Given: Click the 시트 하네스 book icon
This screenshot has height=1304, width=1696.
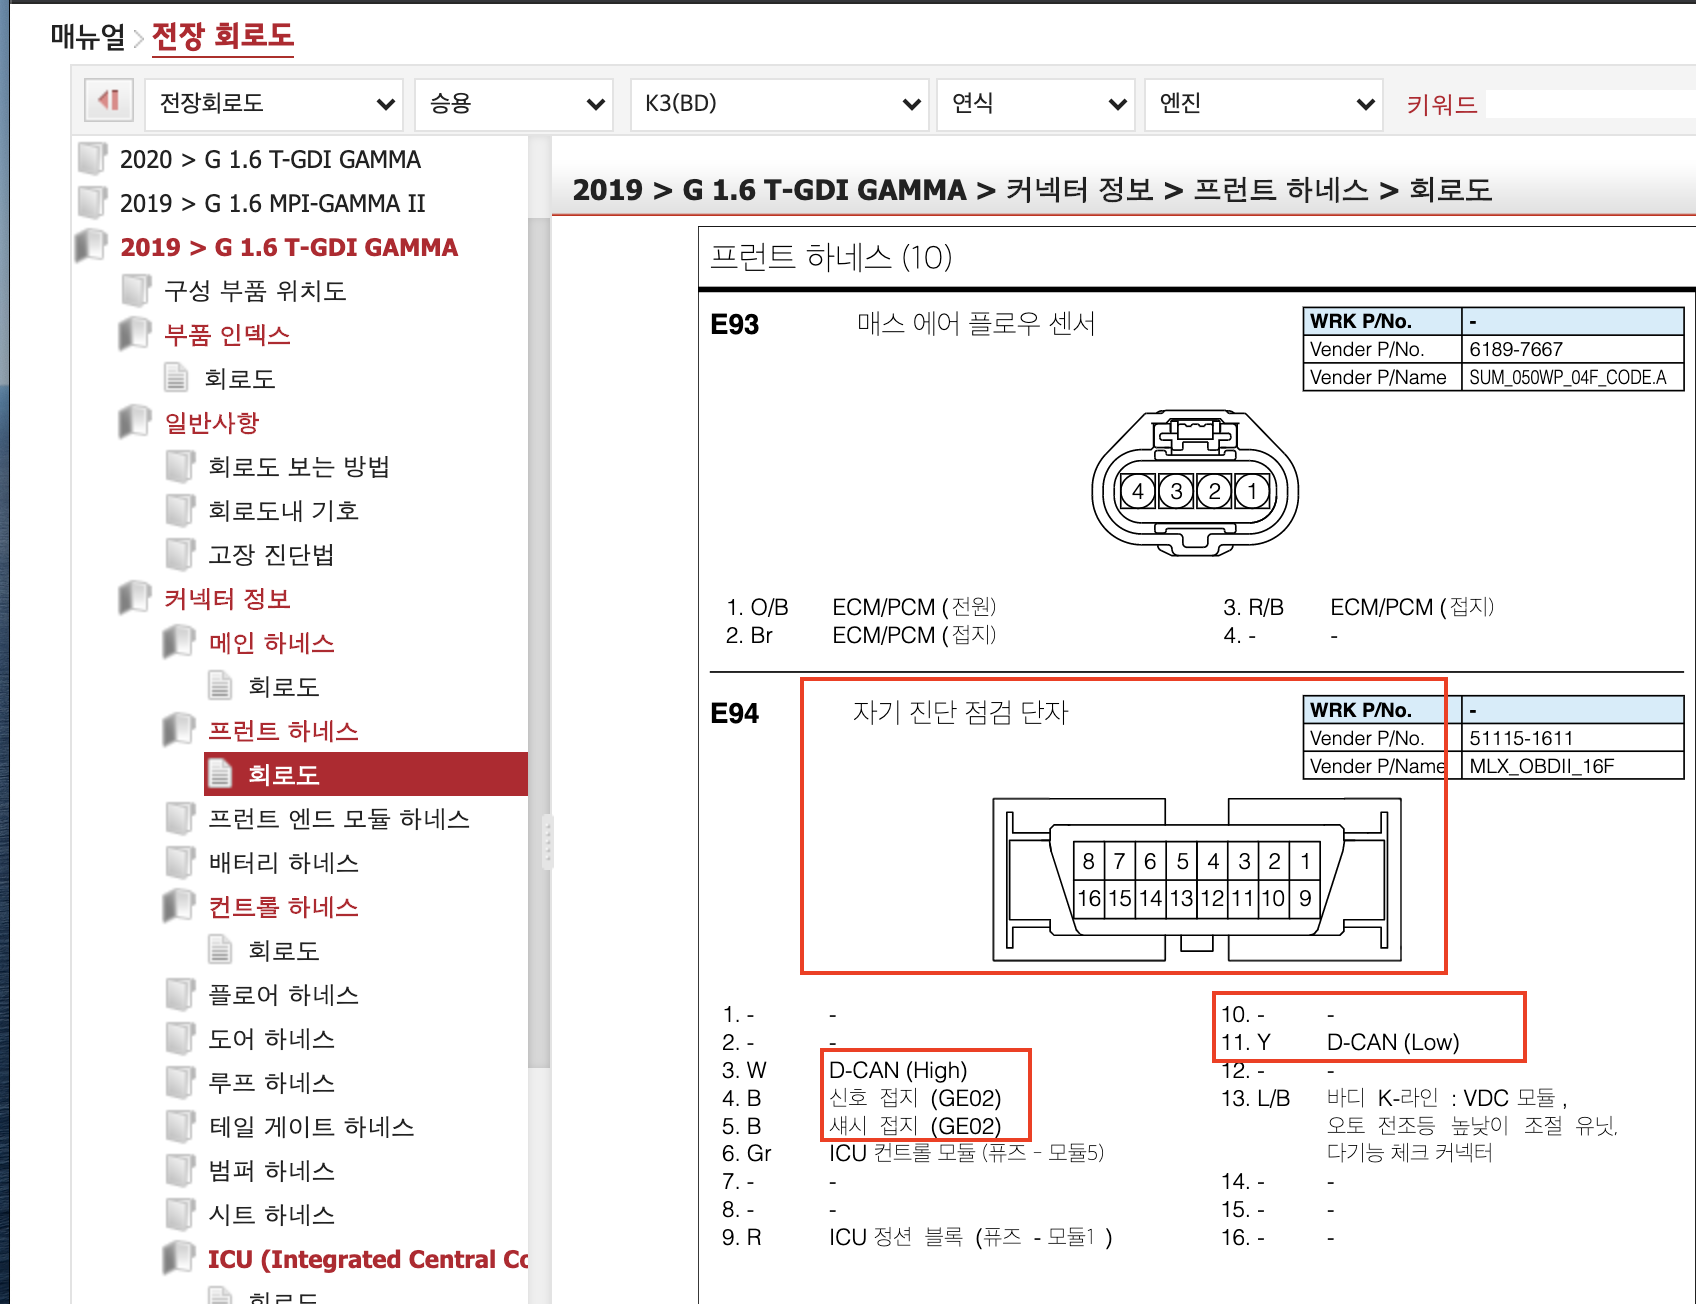Looking at the screenshot, I should click(x=180, y=1214).
